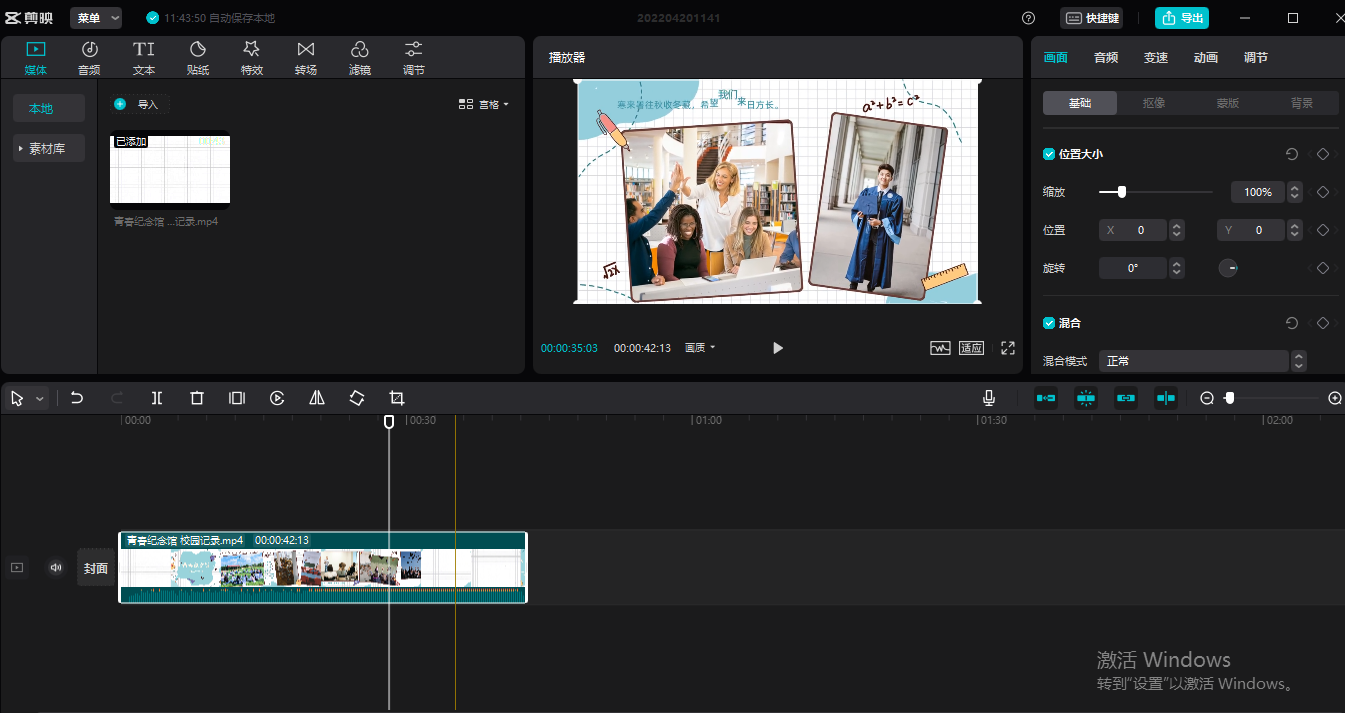Click the Y position input field
This screenshot has height=713, width=1345.
tap(1251, 230)
